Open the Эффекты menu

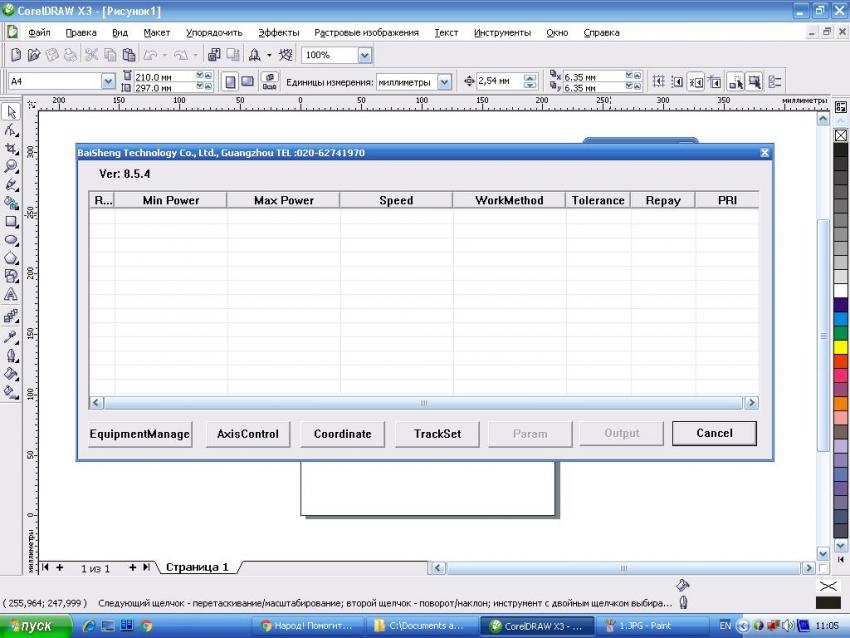278,32
